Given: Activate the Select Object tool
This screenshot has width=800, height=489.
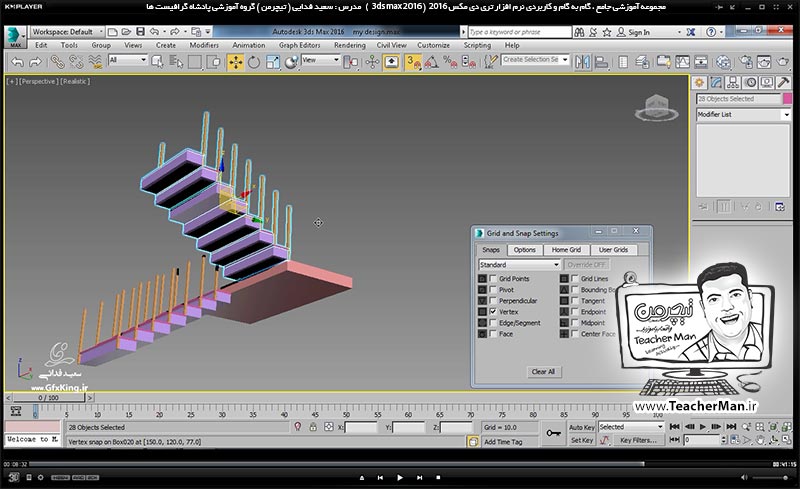Looking at the screenshot, I should click(x=158, y=62).
